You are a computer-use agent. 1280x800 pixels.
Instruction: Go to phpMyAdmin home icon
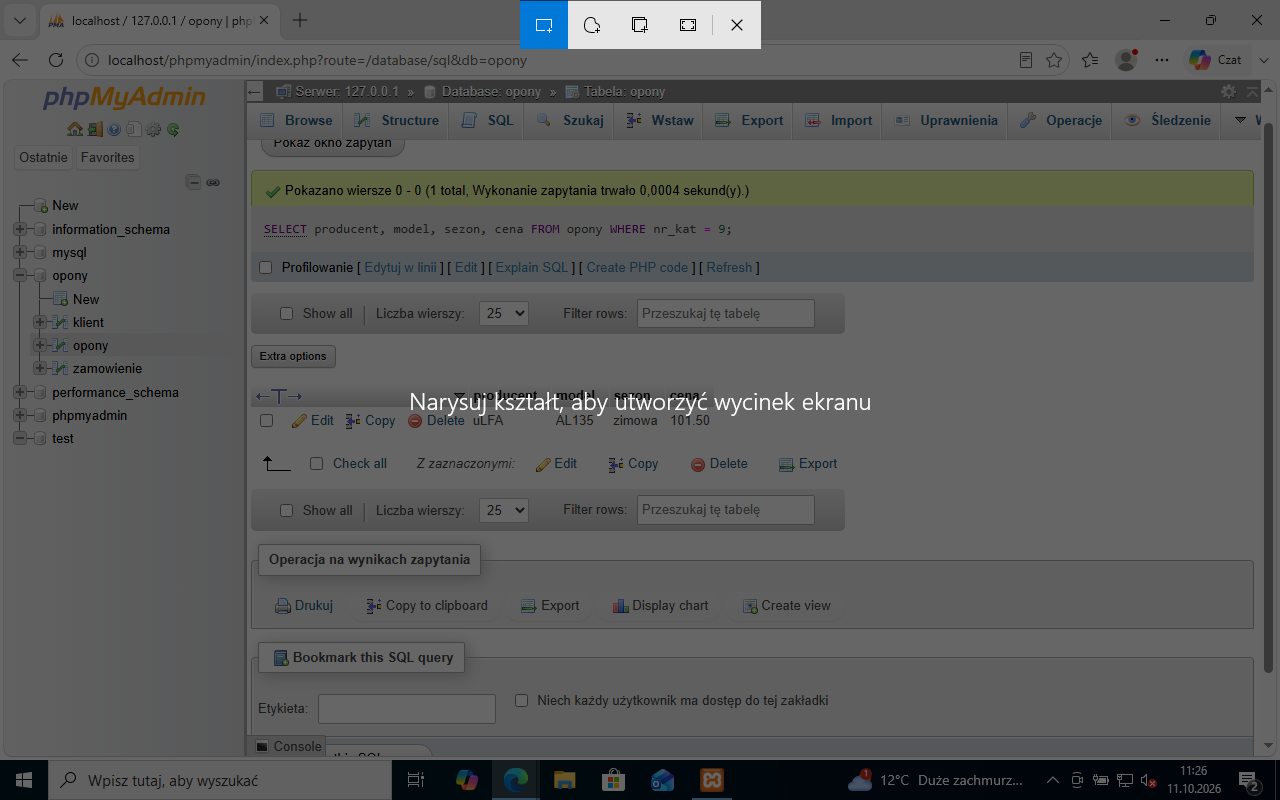pos(75,129)
